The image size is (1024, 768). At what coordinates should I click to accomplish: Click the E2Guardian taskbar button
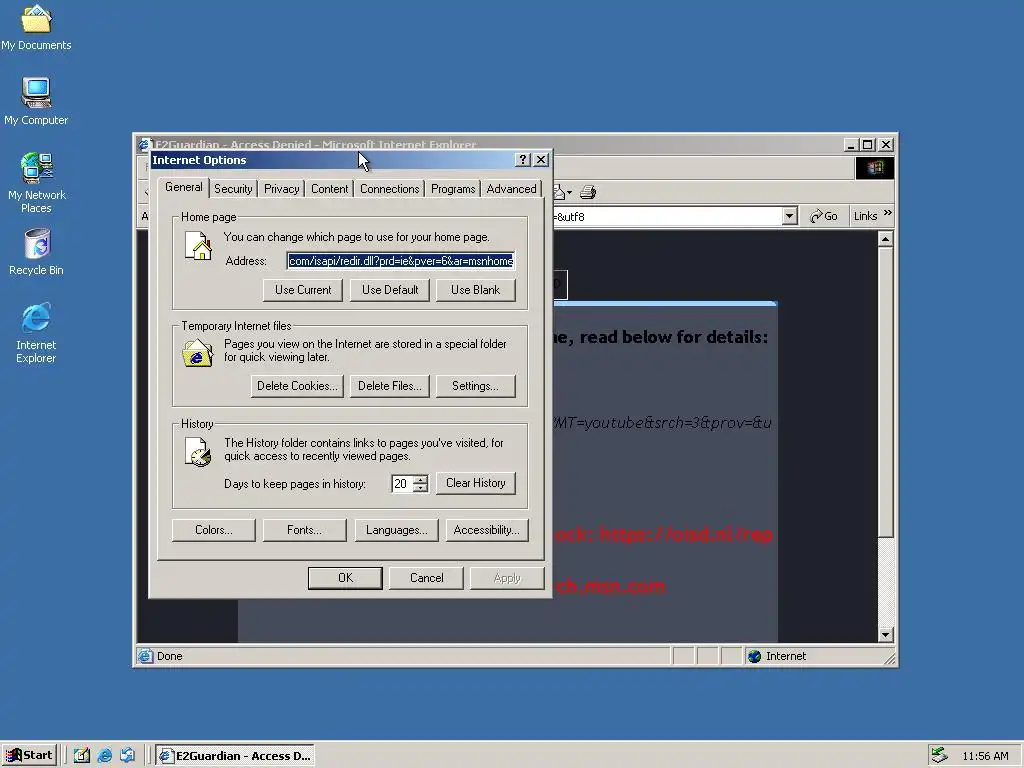[x=235, y=756]
